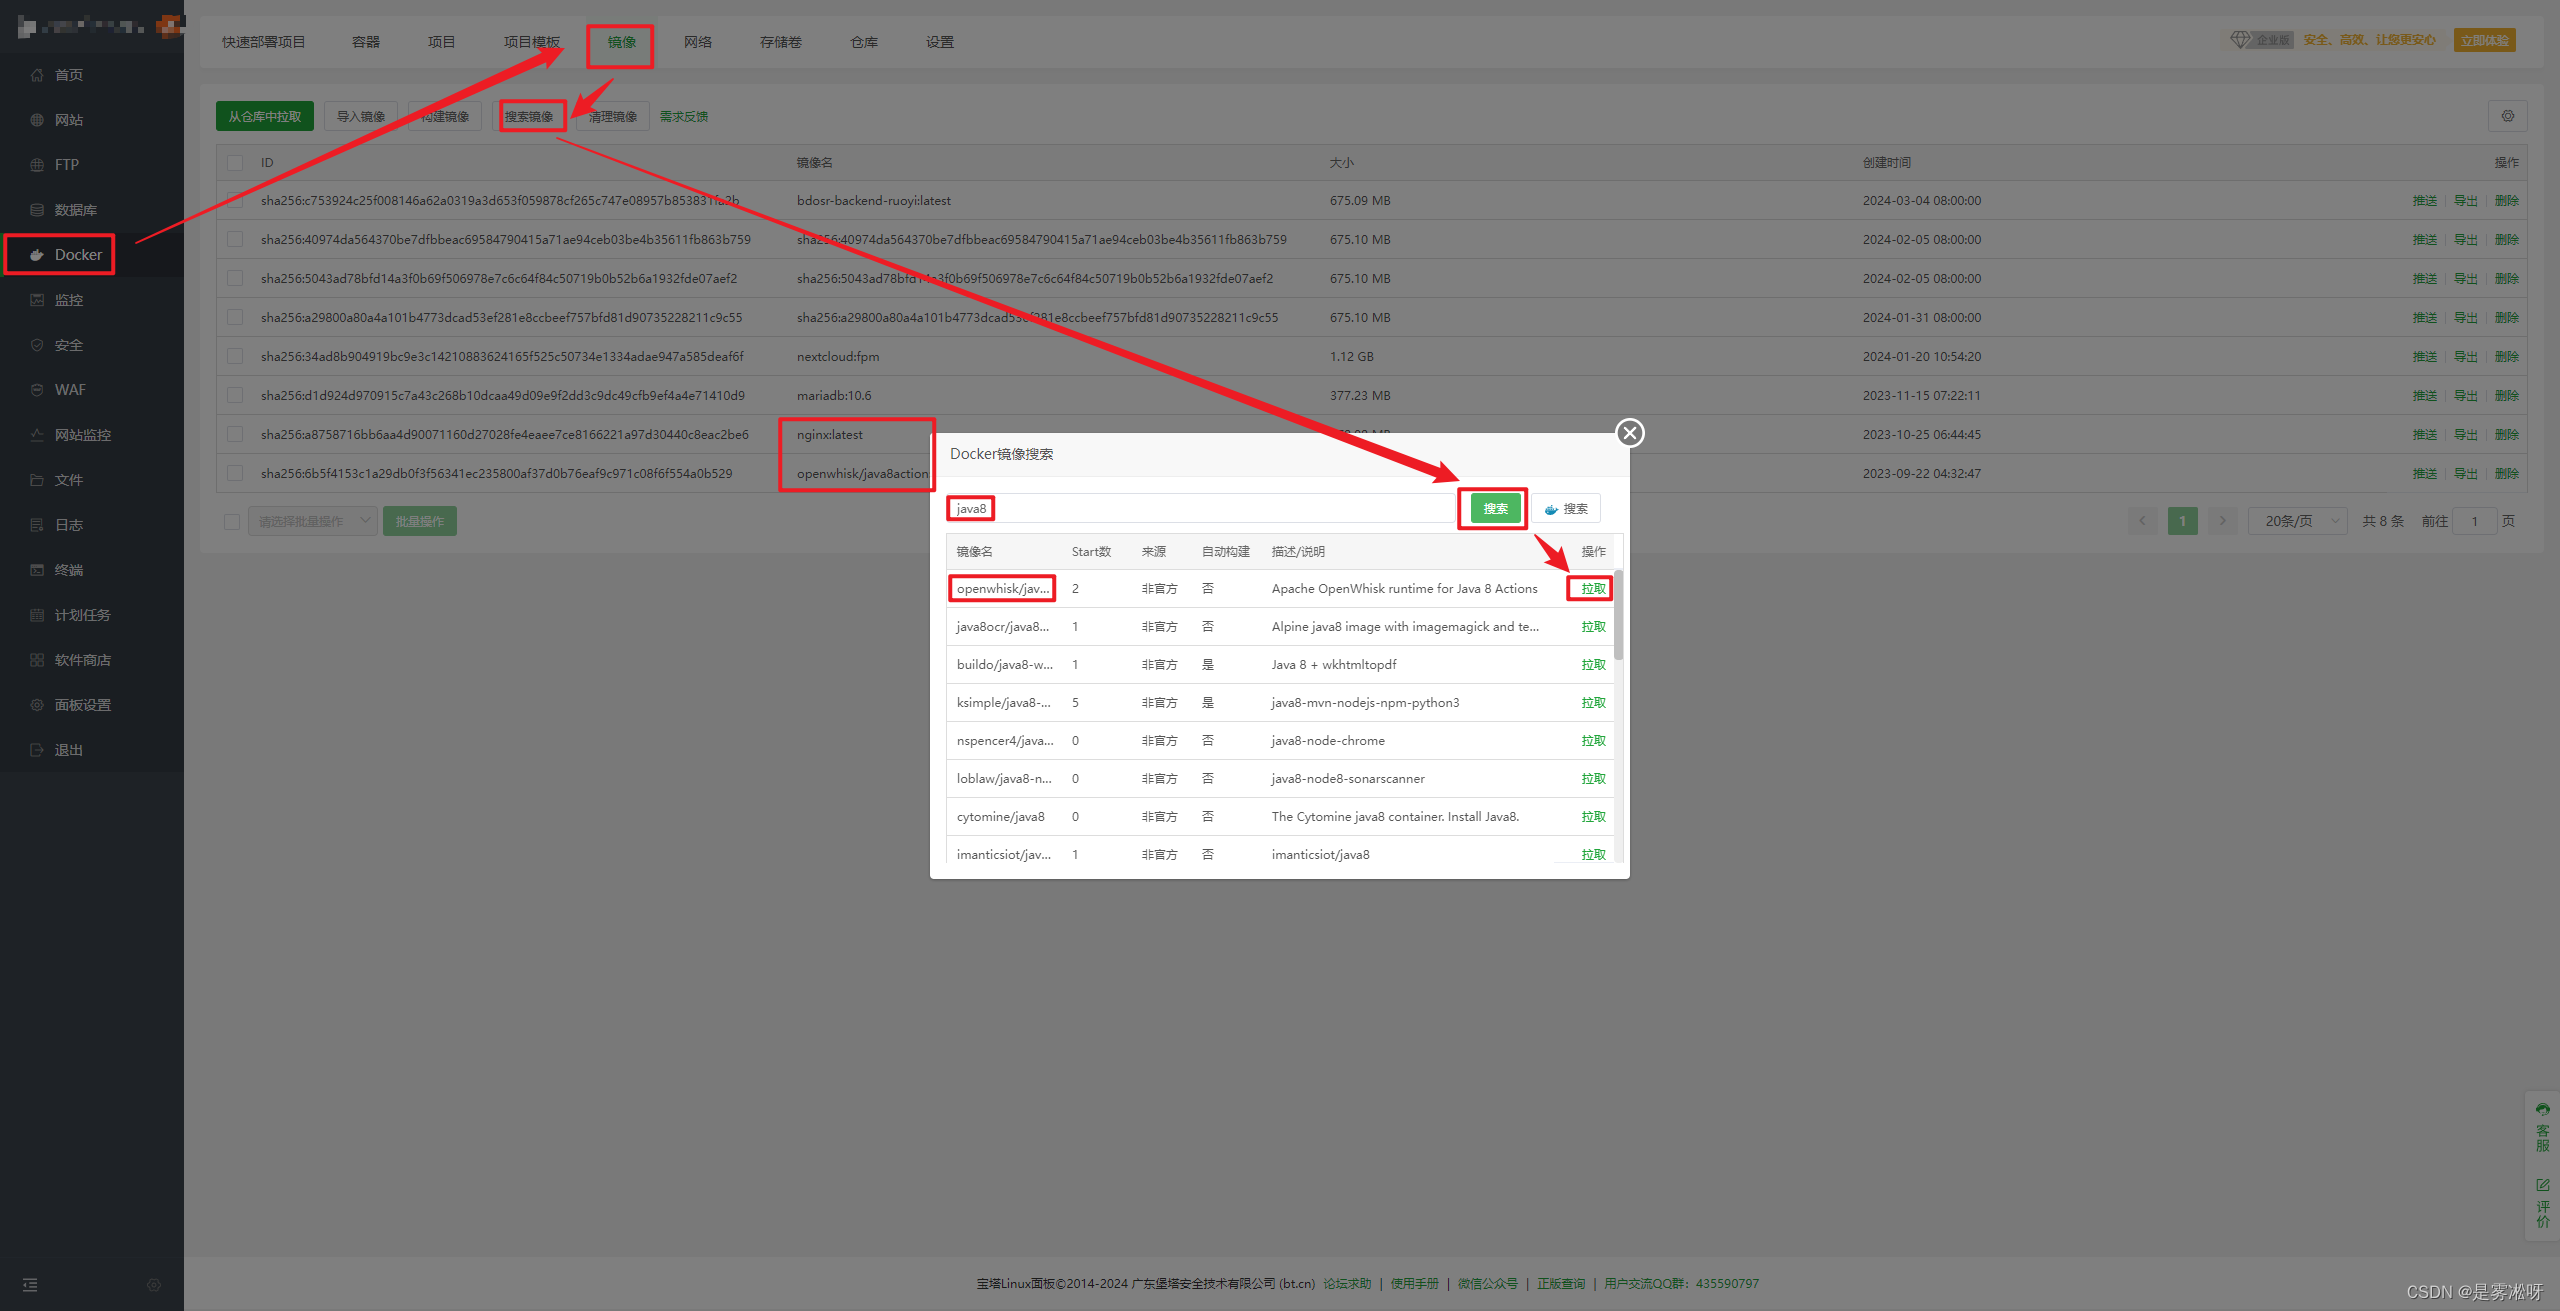Push bdosr-backend-ruoyi:latest via 推送
This screenshot has height=1311, width=2560.
2425,201
